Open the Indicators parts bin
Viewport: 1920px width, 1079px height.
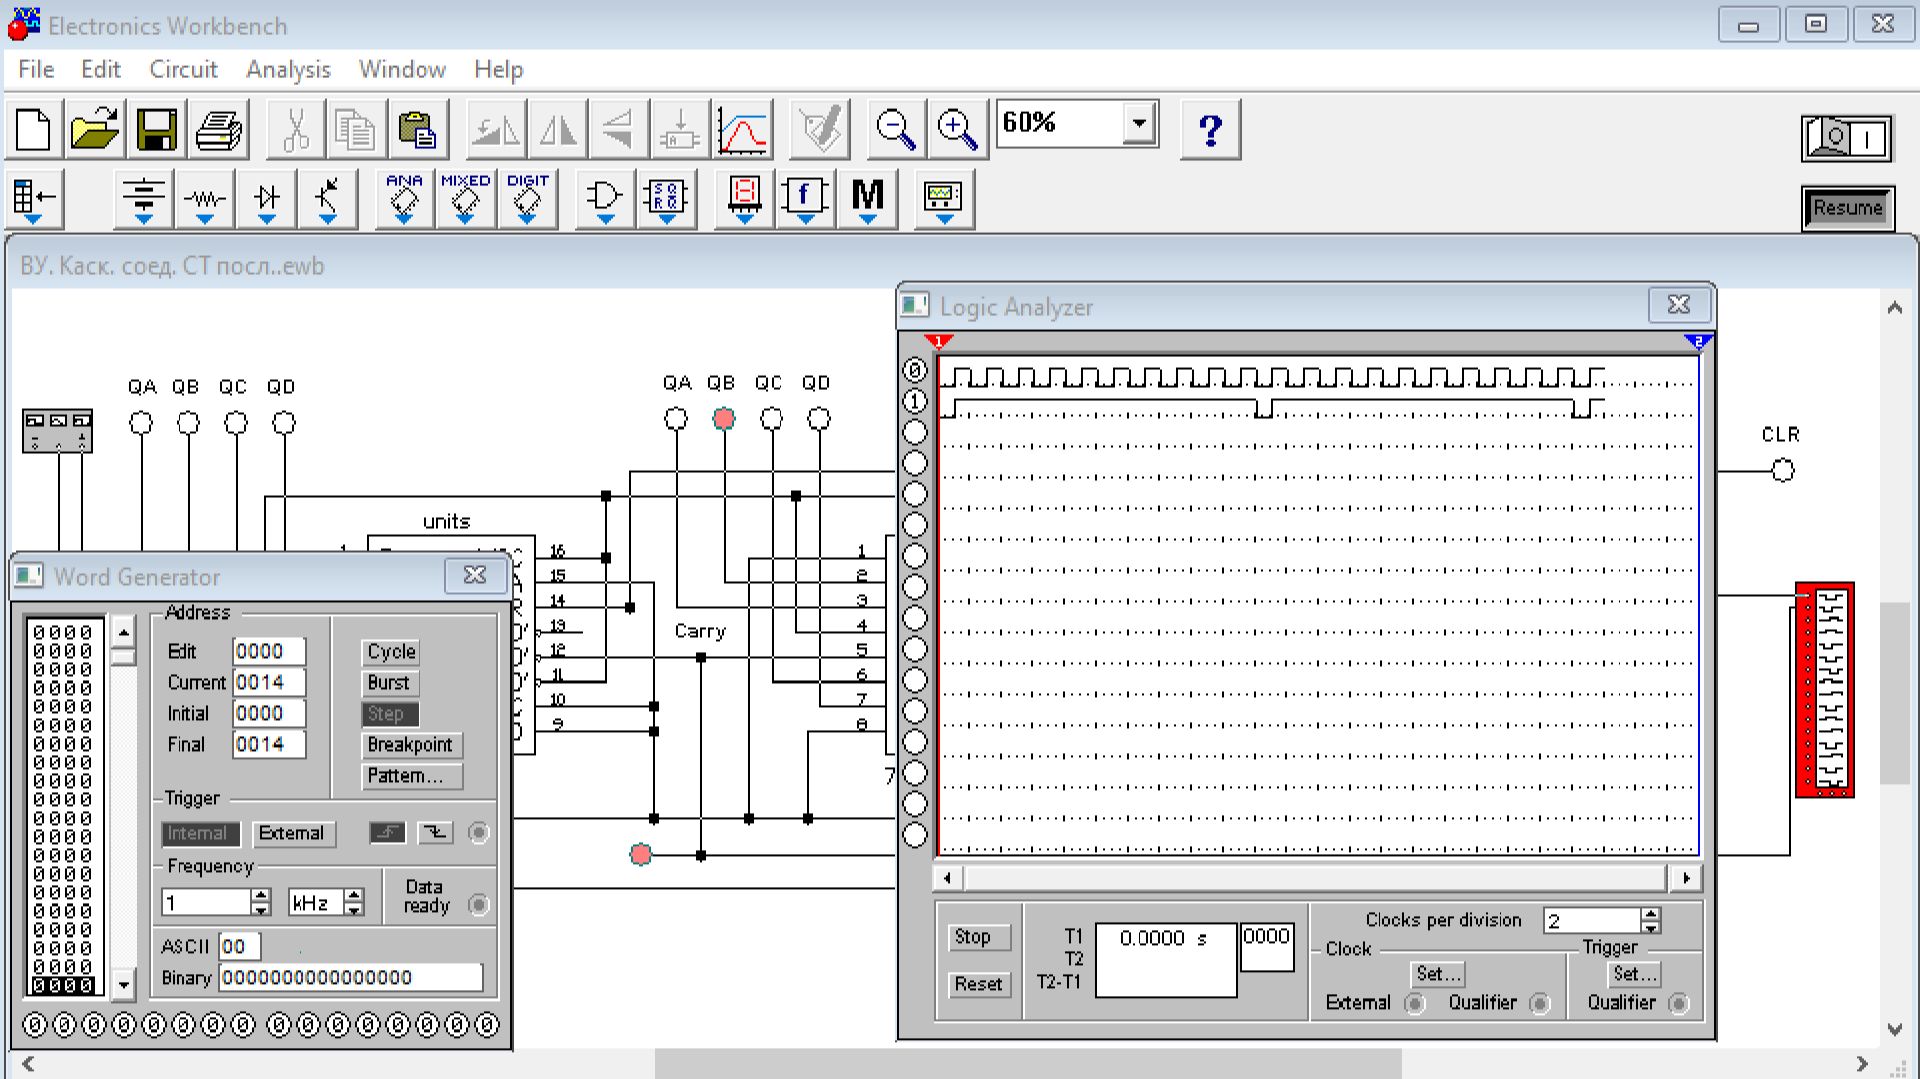(744, 198)
